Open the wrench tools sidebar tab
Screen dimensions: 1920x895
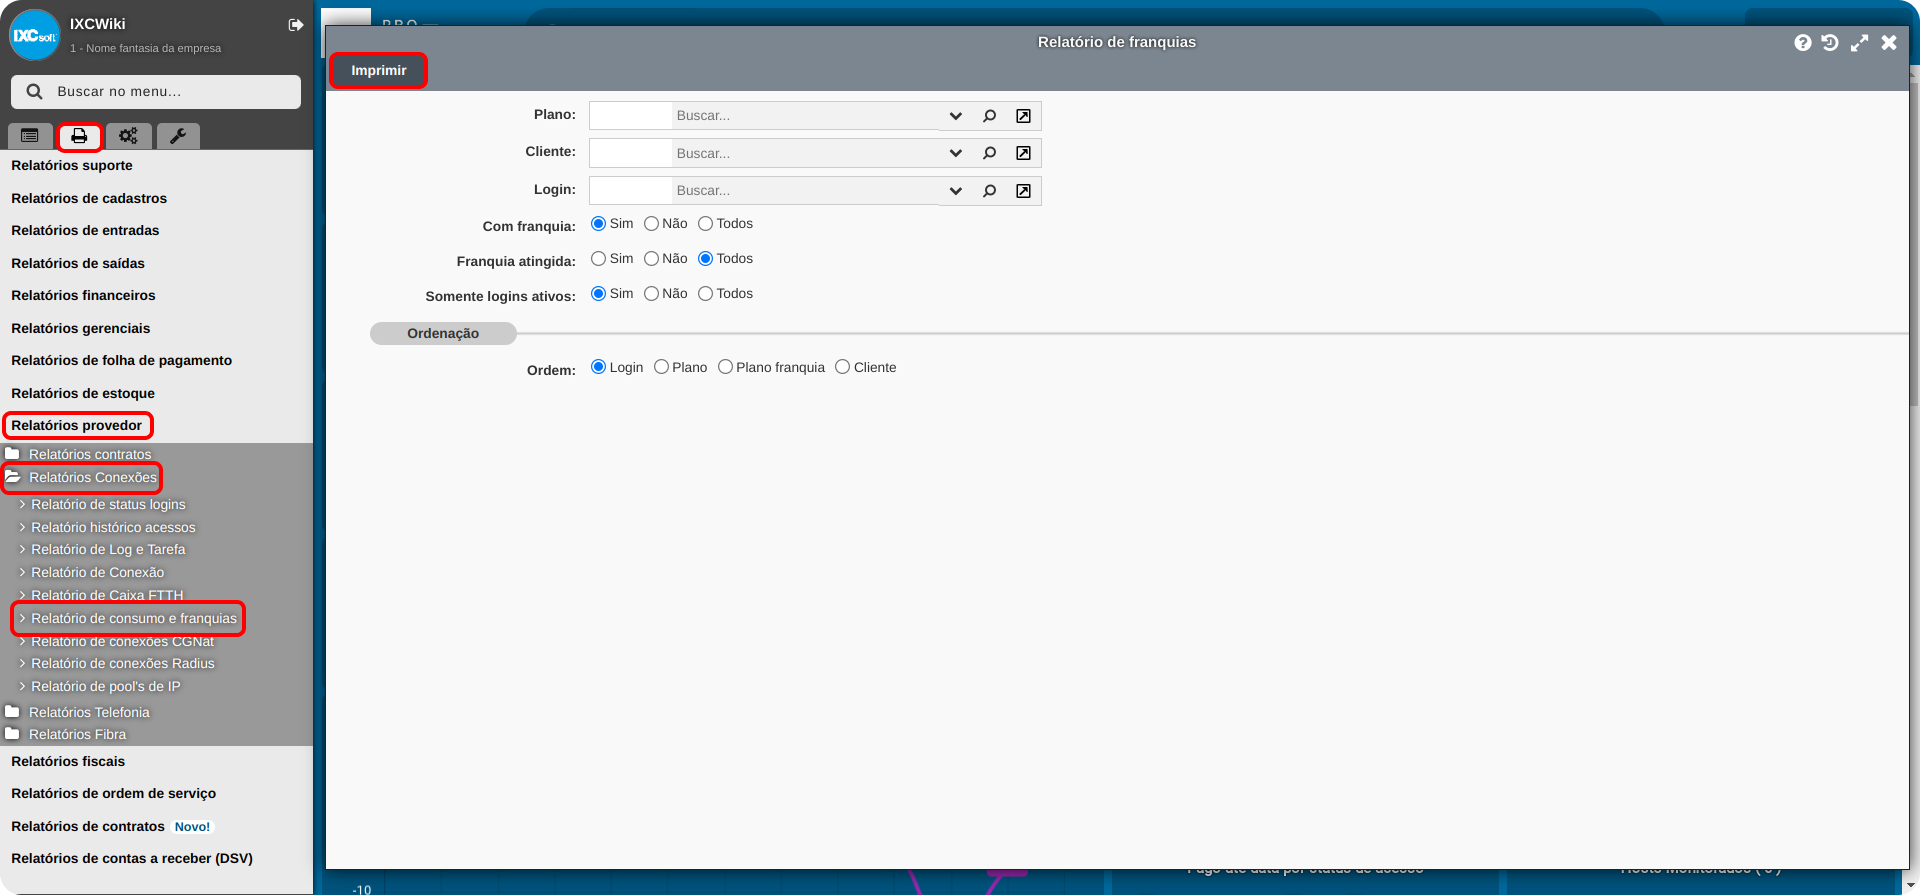click(178, 136)
